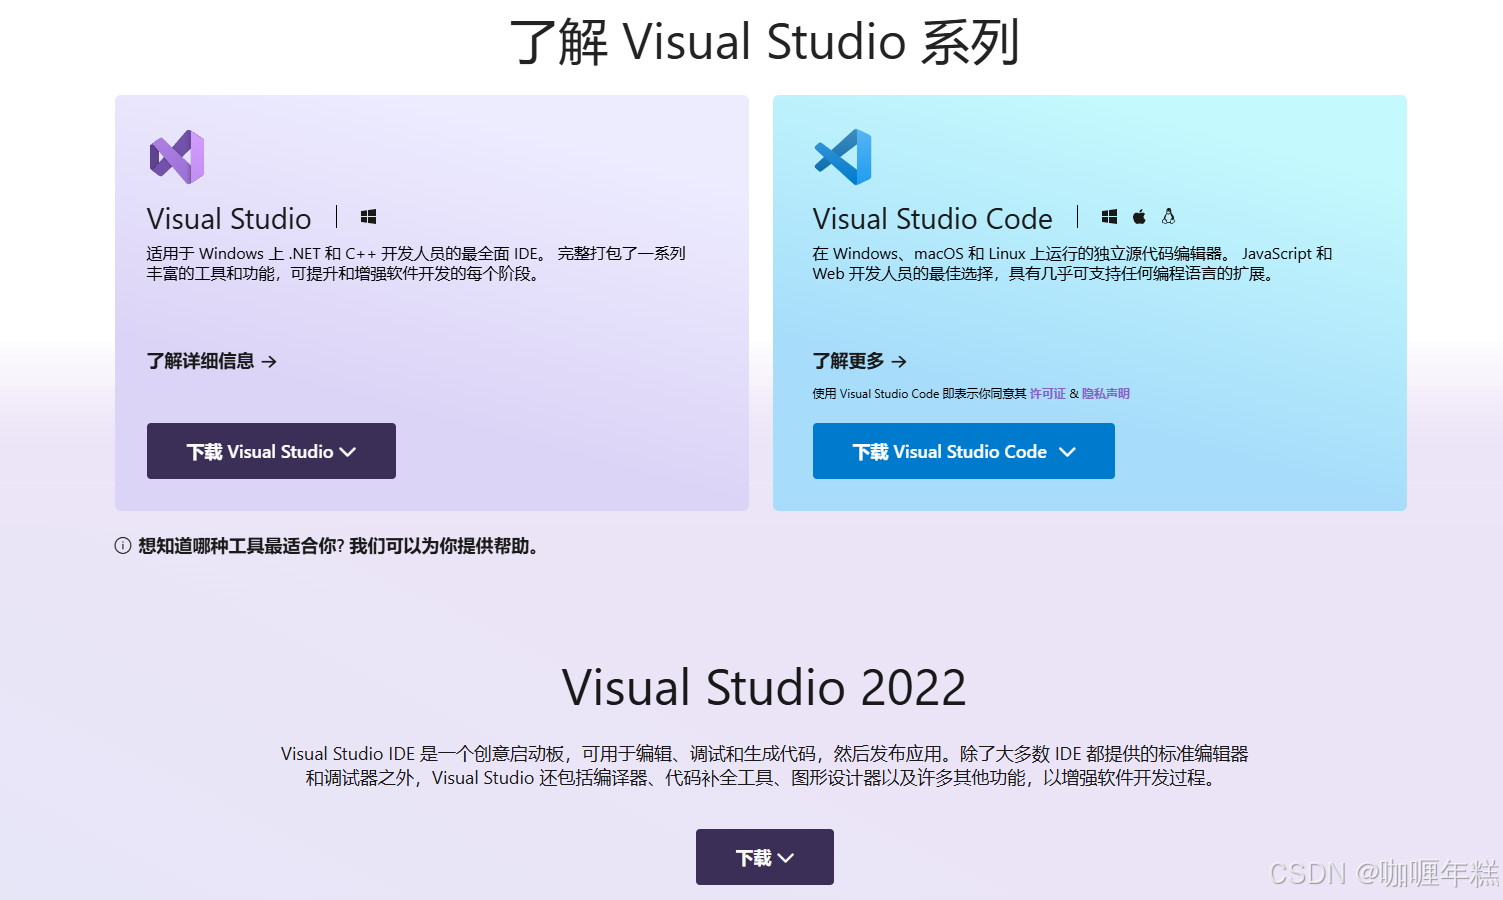Click the Visual Studio Code card heading
The image size is (1503, 900).
point(932,218)
